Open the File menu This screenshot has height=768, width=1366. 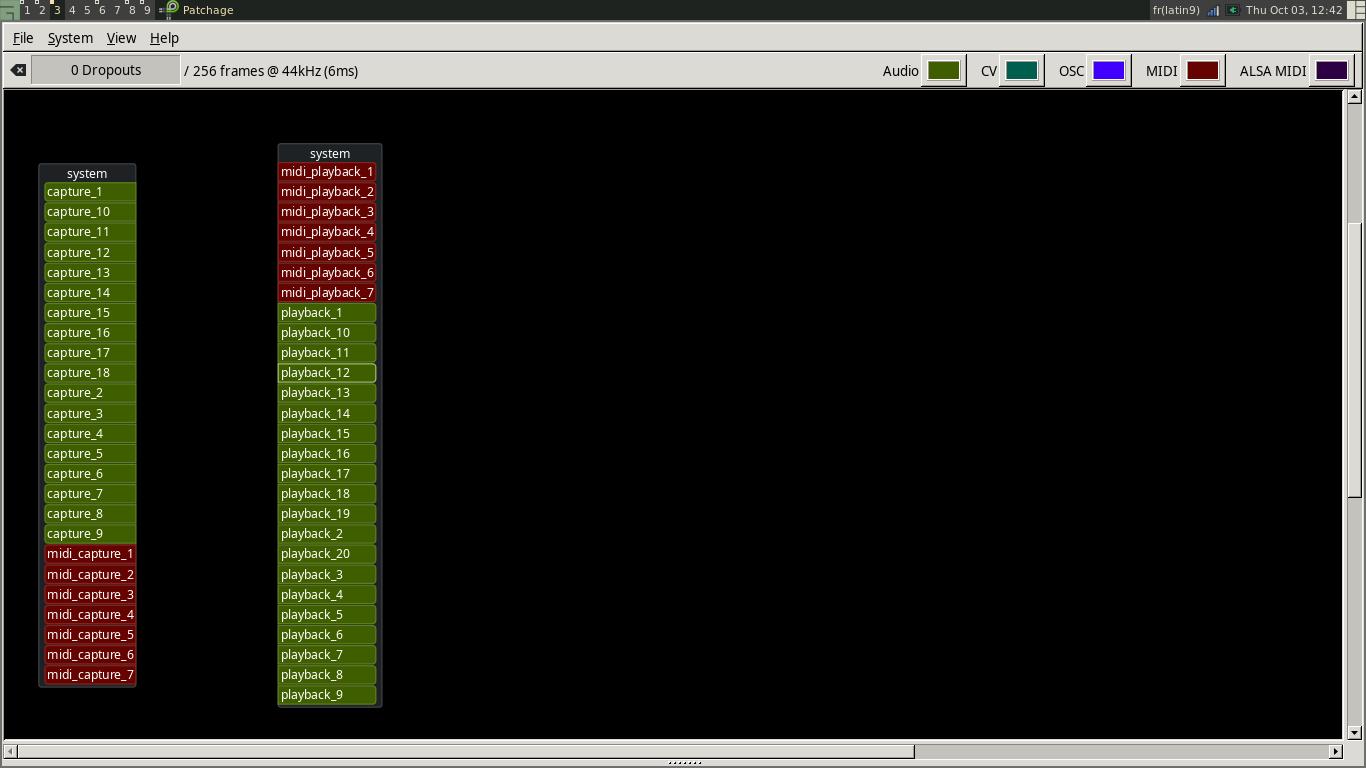click(23, 38)
